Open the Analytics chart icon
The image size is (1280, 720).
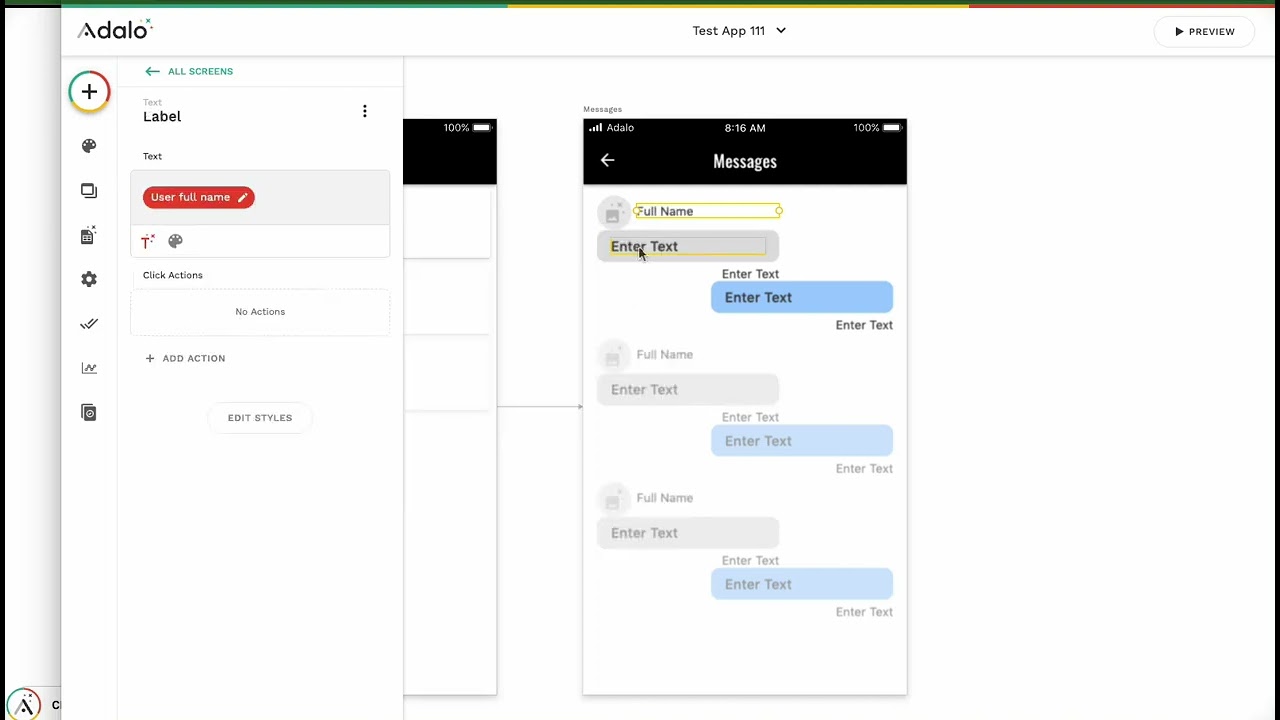click(x=89, y=368)
